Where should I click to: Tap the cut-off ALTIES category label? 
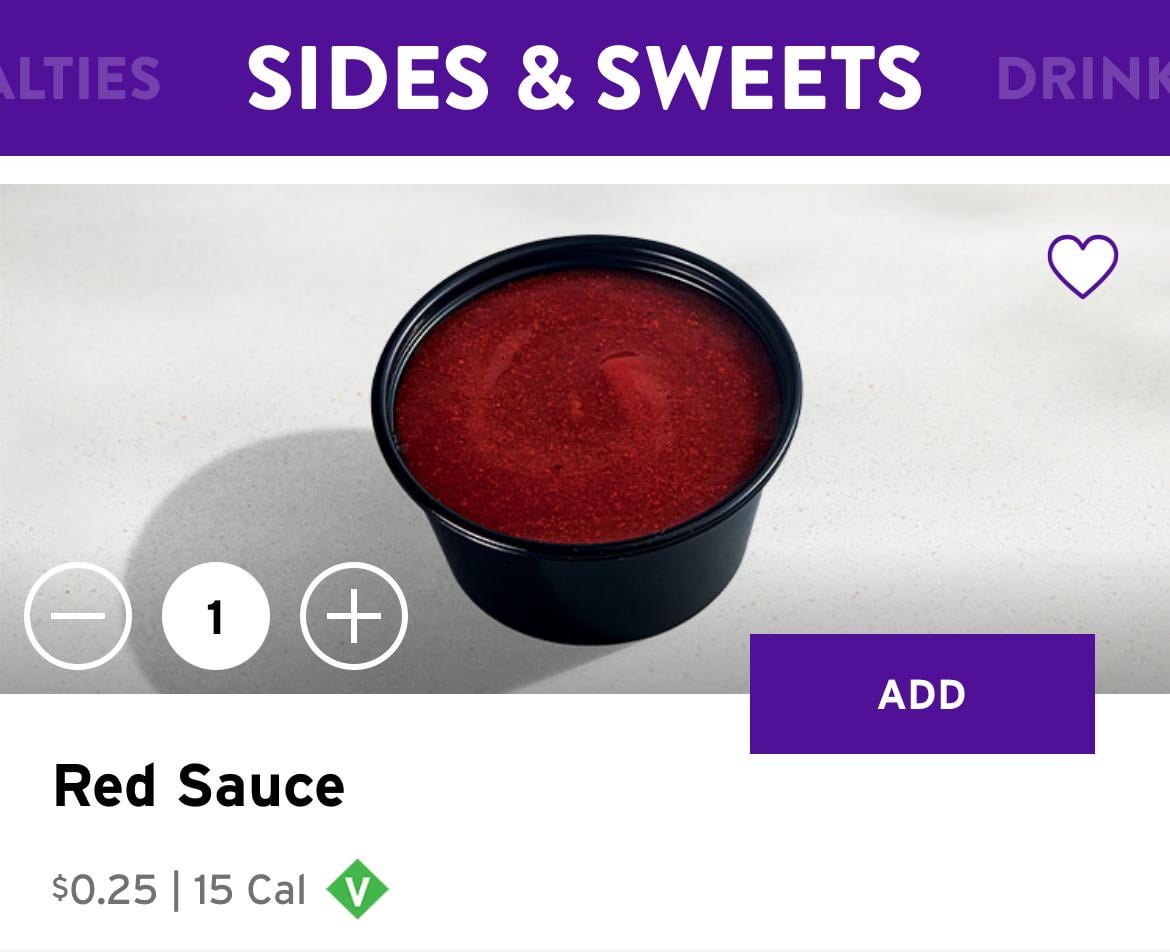[x=80, y=78]
